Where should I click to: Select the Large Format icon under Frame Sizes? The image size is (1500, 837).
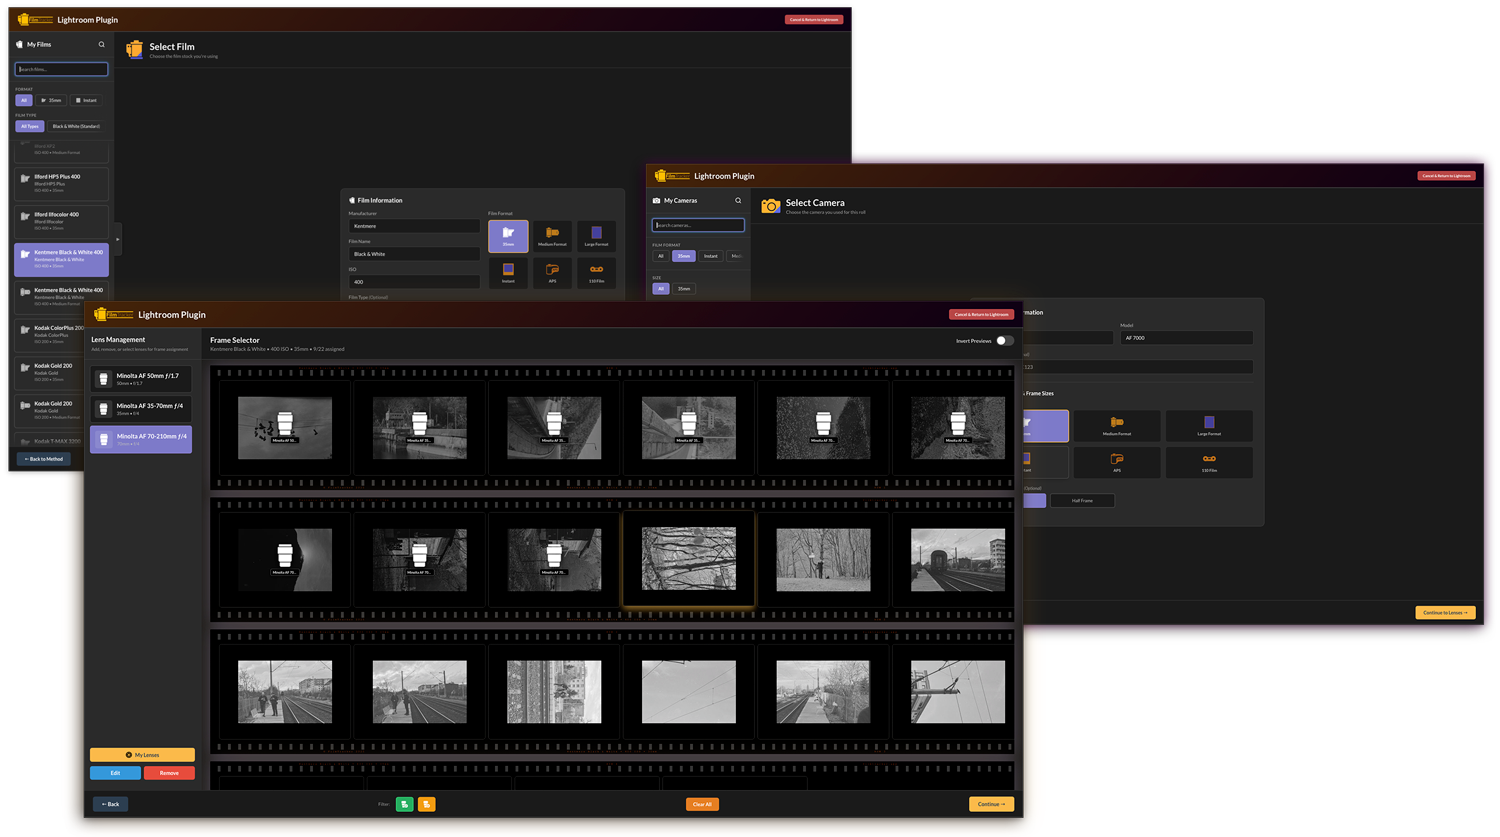[x=1209, y=425]
